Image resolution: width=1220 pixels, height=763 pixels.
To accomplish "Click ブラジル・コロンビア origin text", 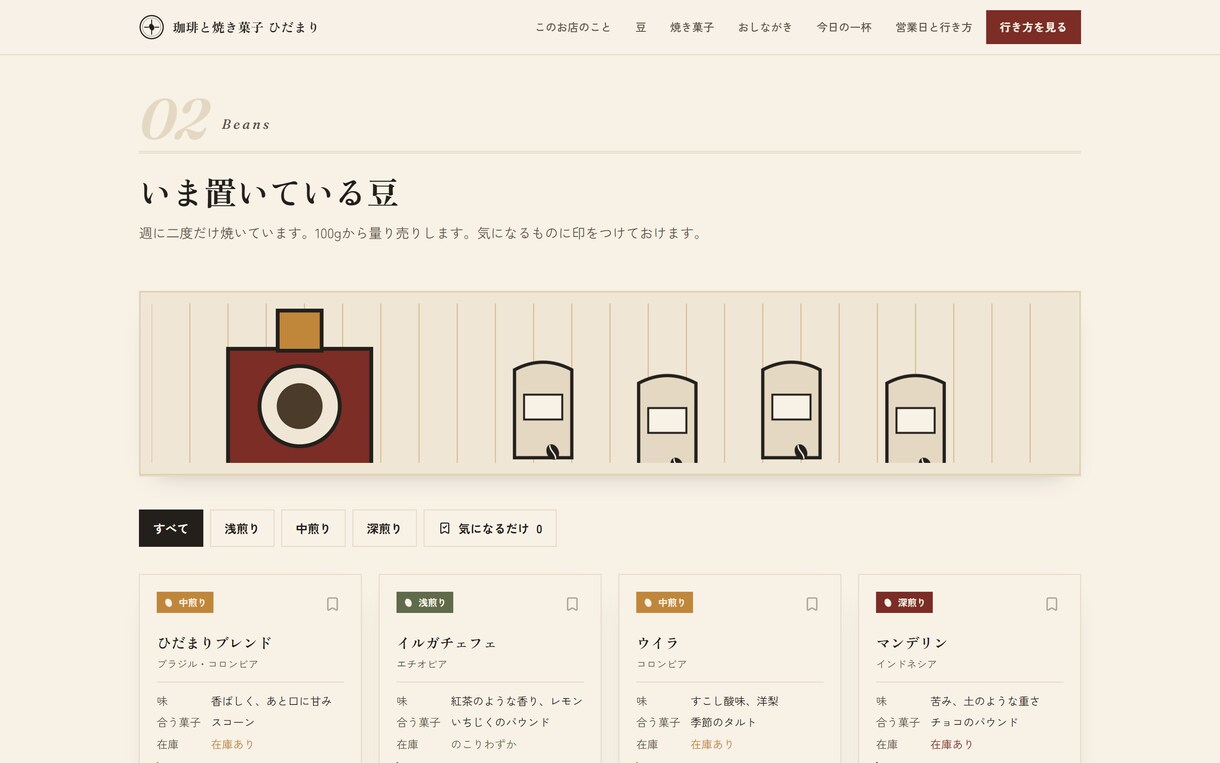I will (208, 664).
